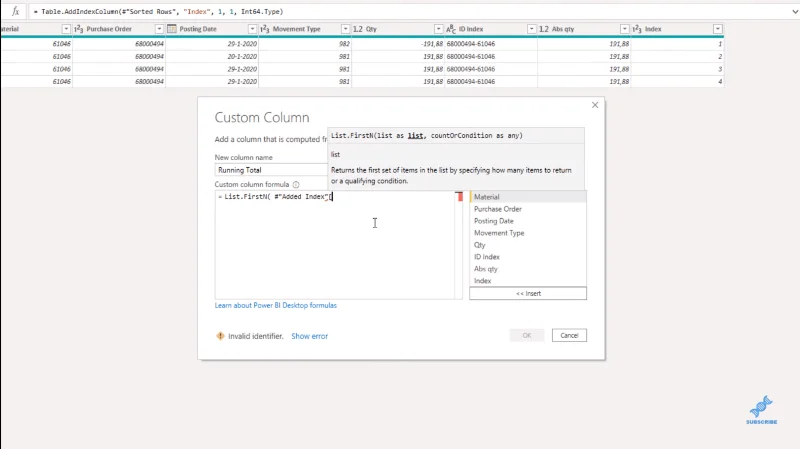Screen dimensions: 800x449
Task: Click the Index cell with value 1
Action: (678, 44)
